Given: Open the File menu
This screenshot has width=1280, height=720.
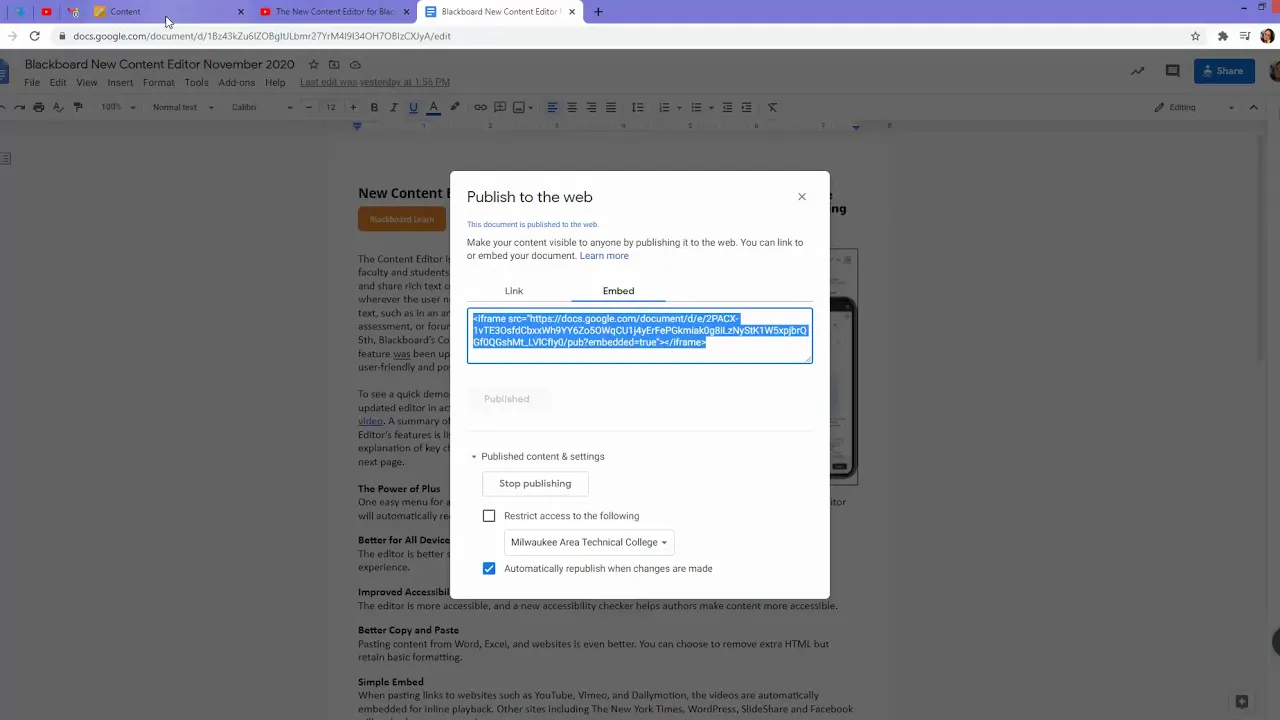Looking at the screenshot, I should (32, 83).
